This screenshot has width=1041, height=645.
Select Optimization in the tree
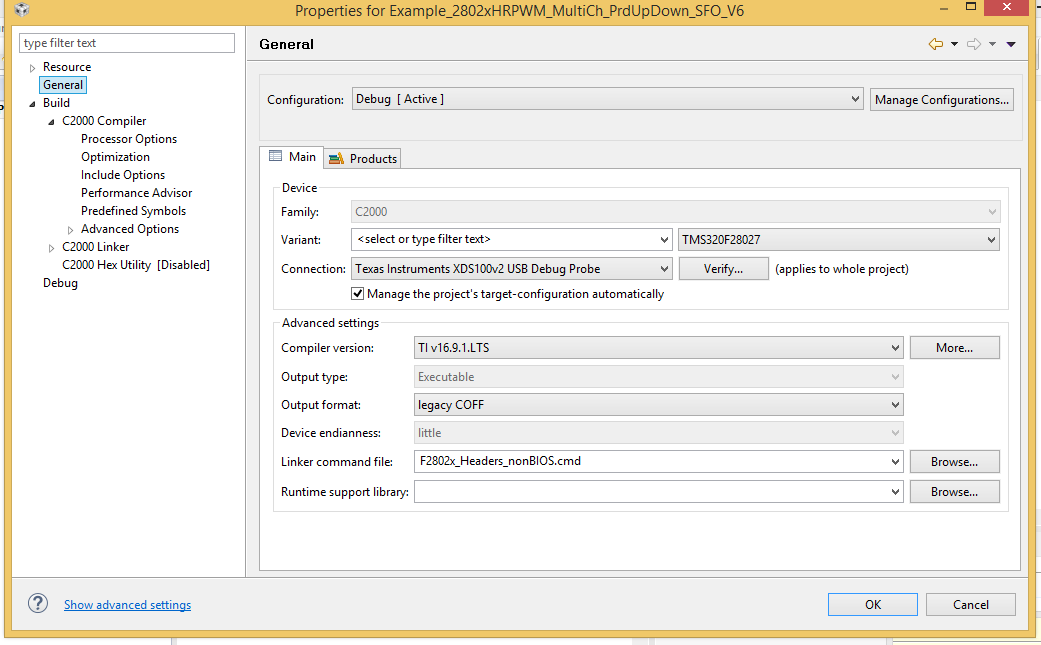click(115, 157)
